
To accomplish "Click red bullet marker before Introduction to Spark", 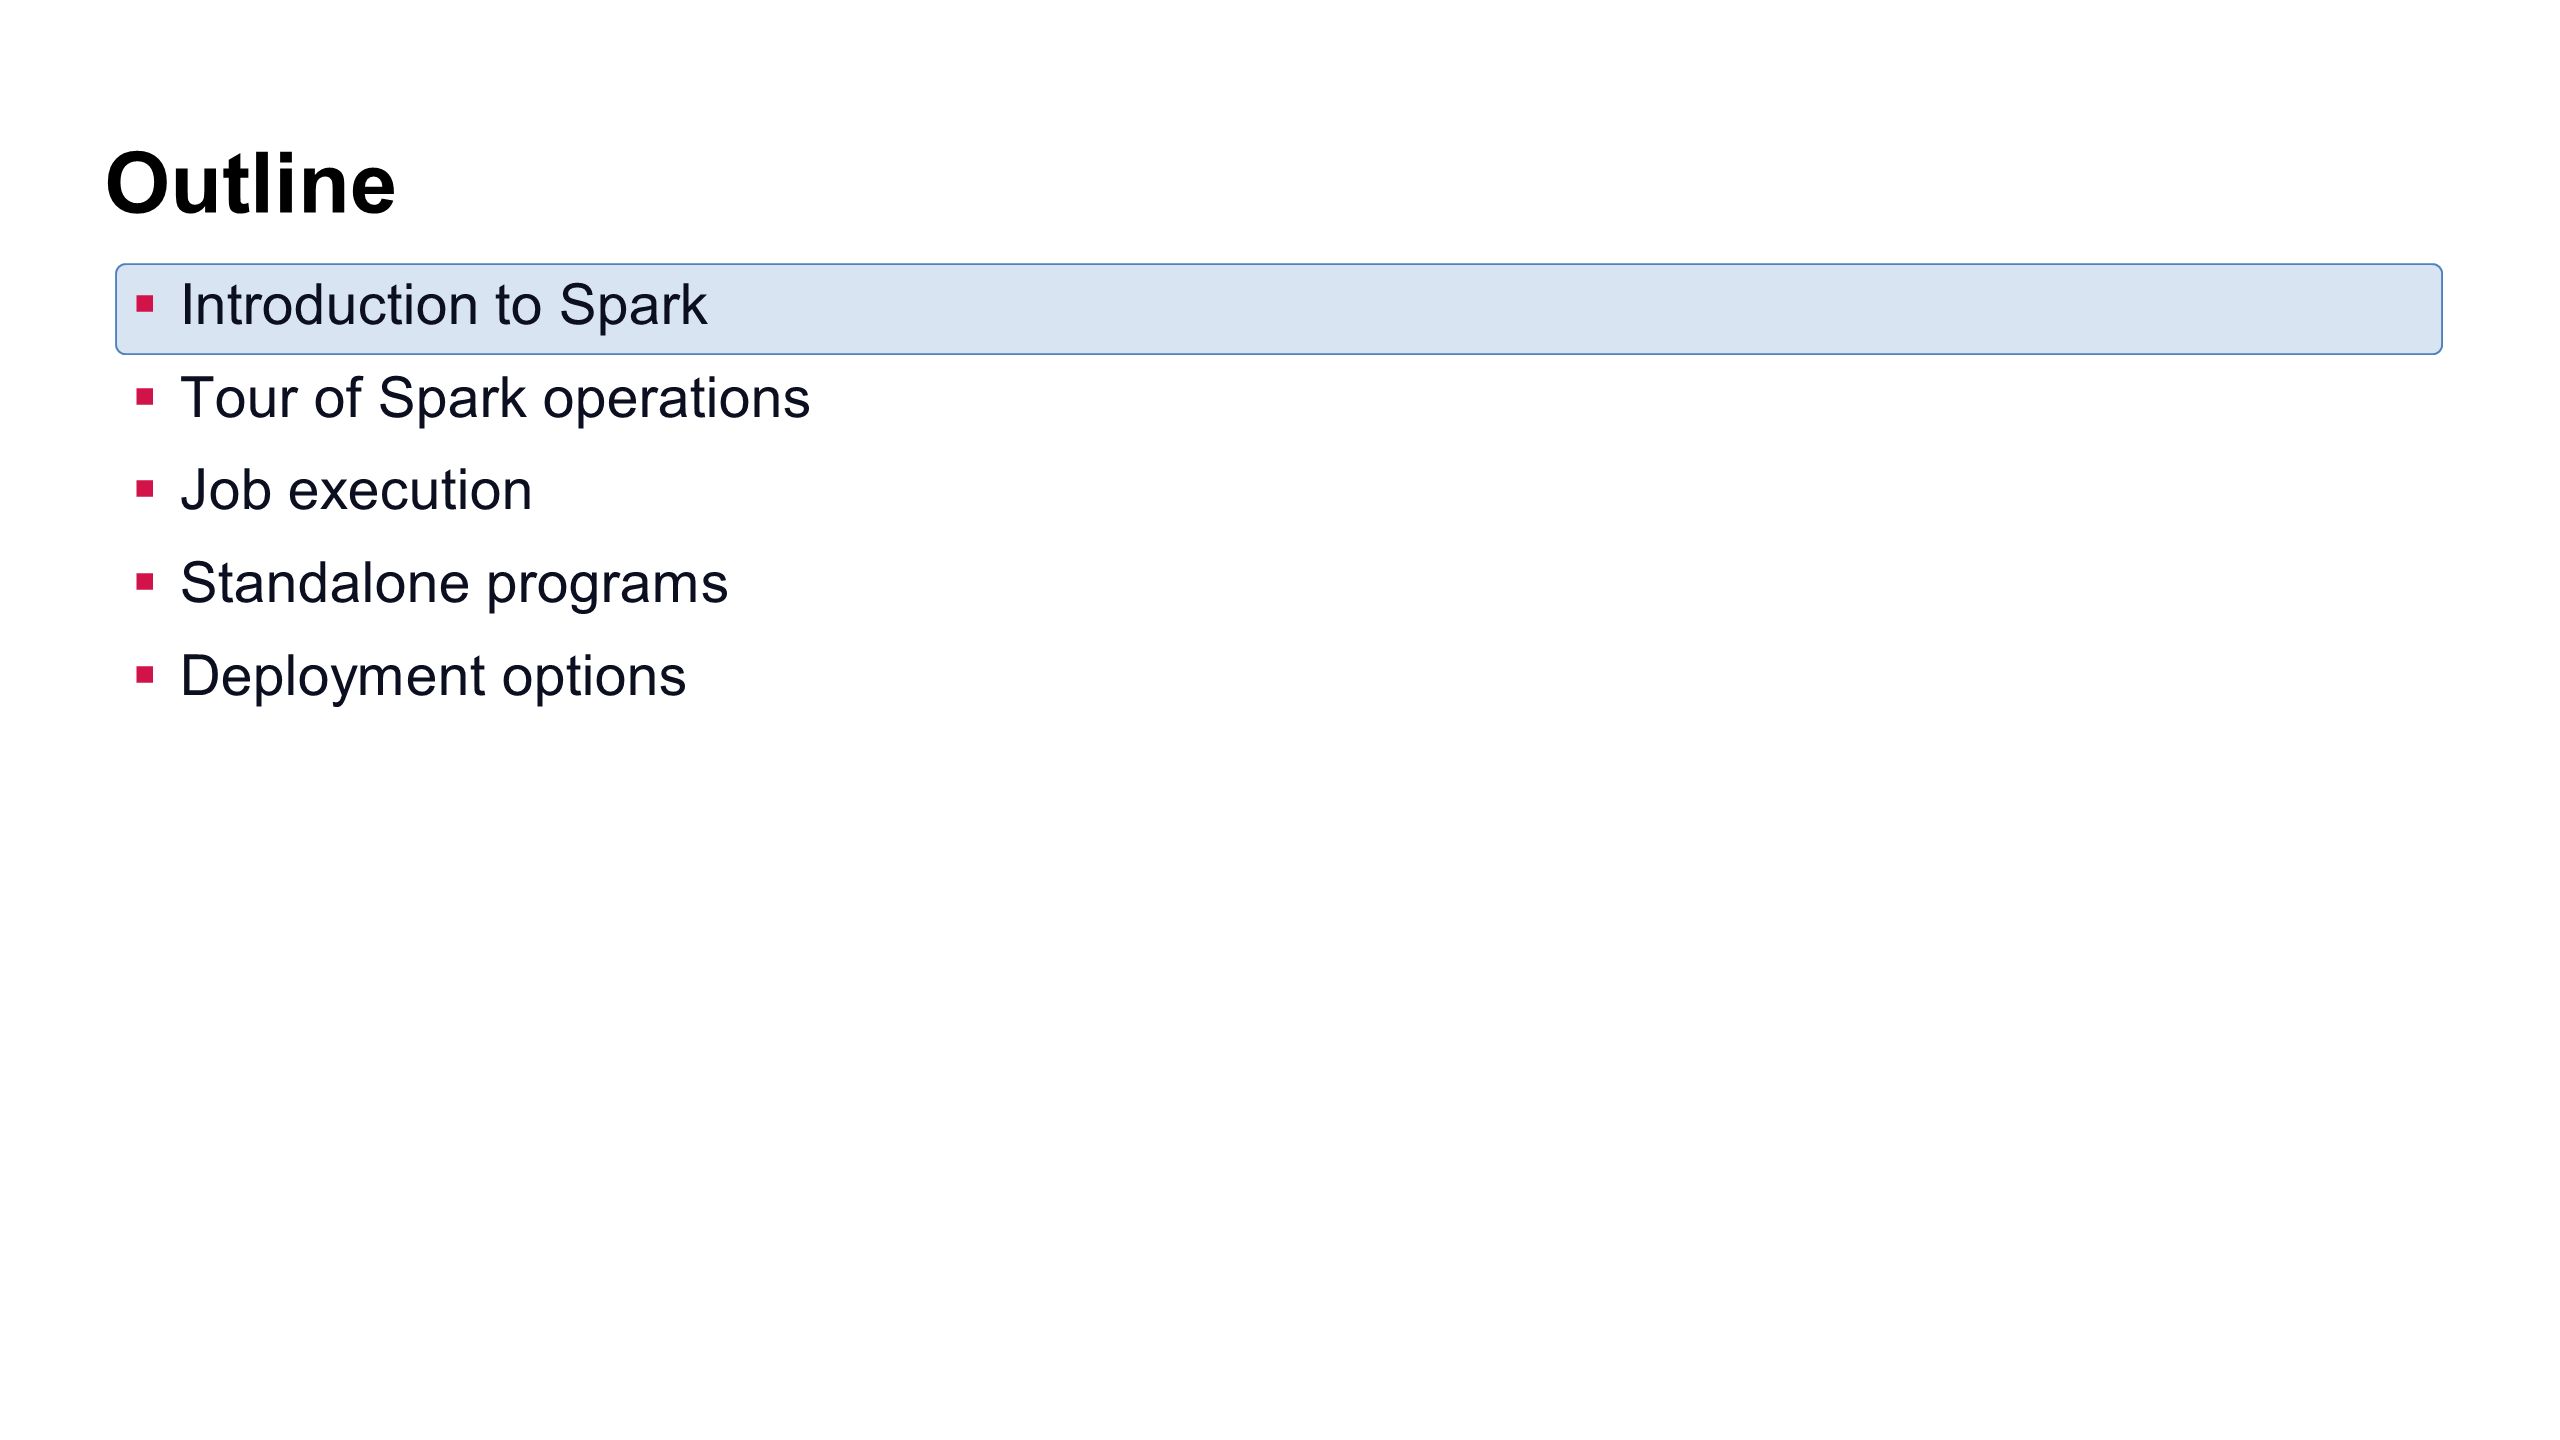I will click(x=145, y=304).
